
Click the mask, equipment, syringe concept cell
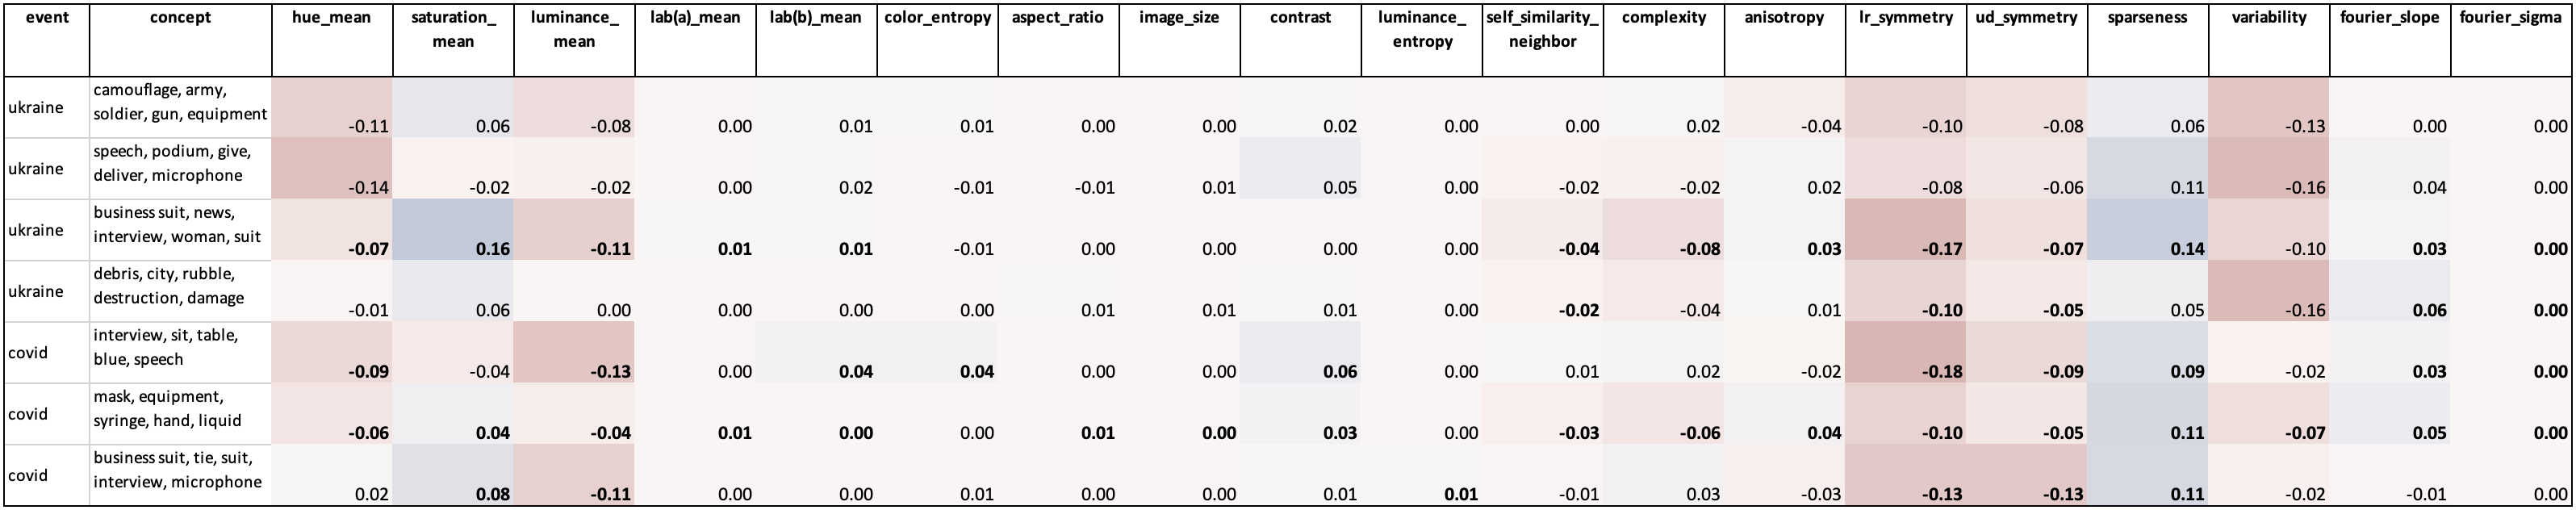point(180,408)
